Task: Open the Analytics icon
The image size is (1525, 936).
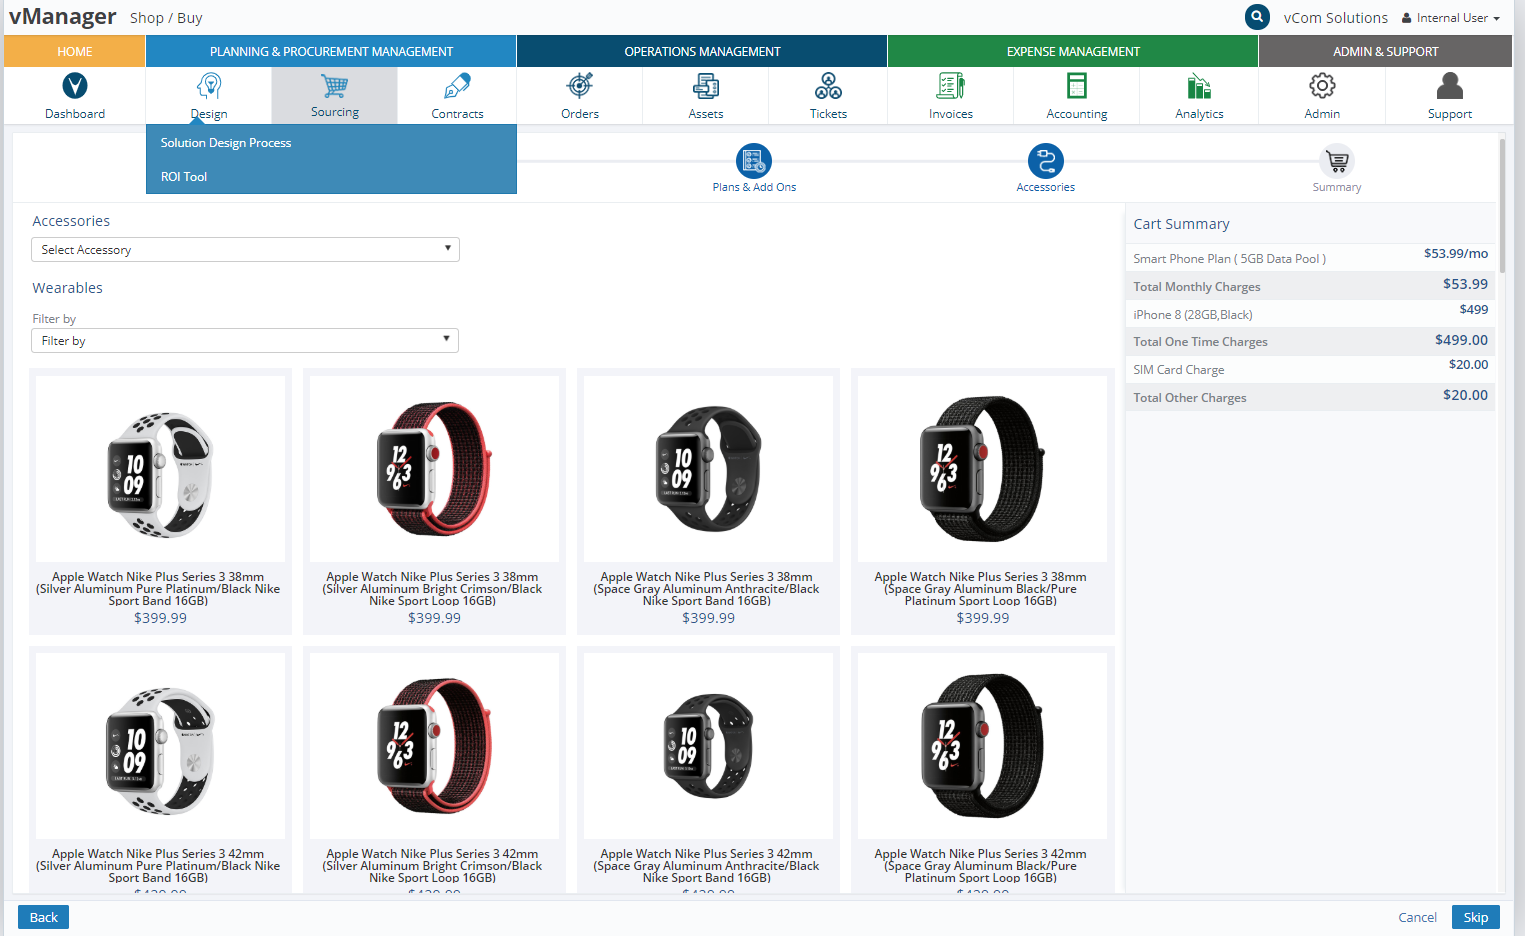Action: (x=1199, y=86)
